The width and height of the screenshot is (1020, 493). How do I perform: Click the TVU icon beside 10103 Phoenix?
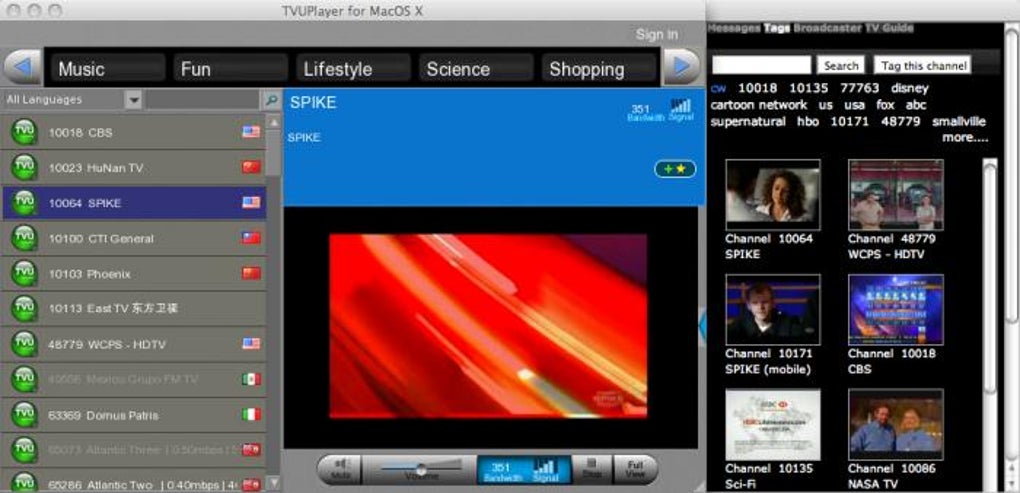tap(25, 273)
